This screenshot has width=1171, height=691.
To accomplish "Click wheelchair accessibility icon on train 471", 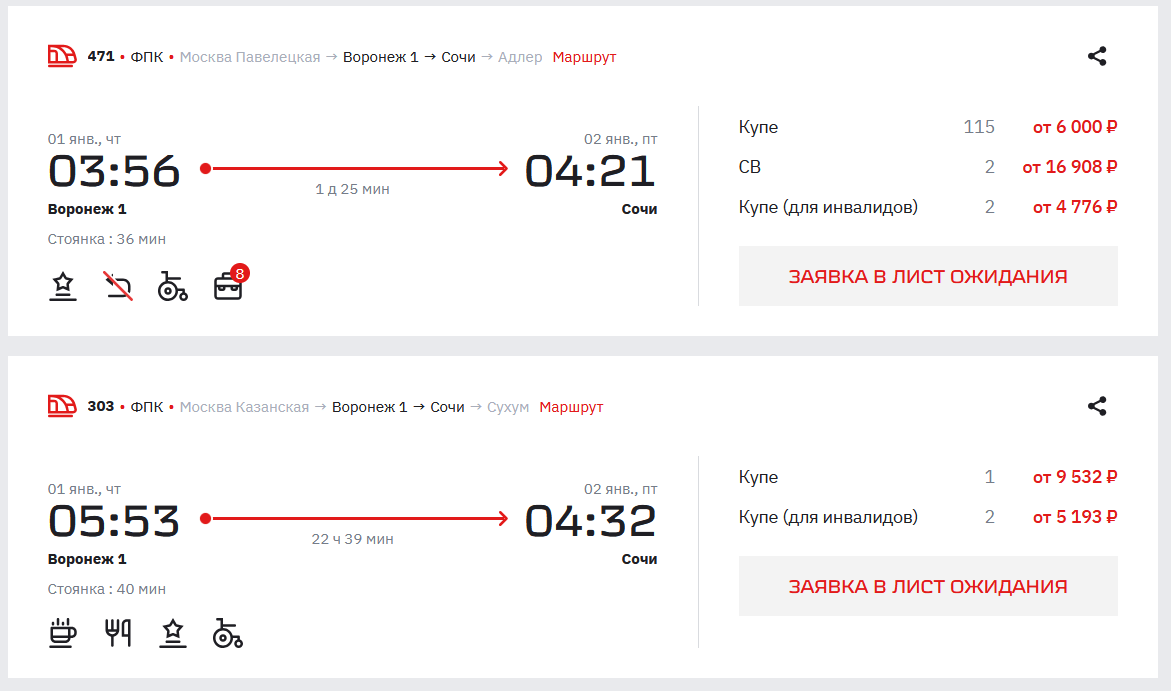I will [173, 286].
